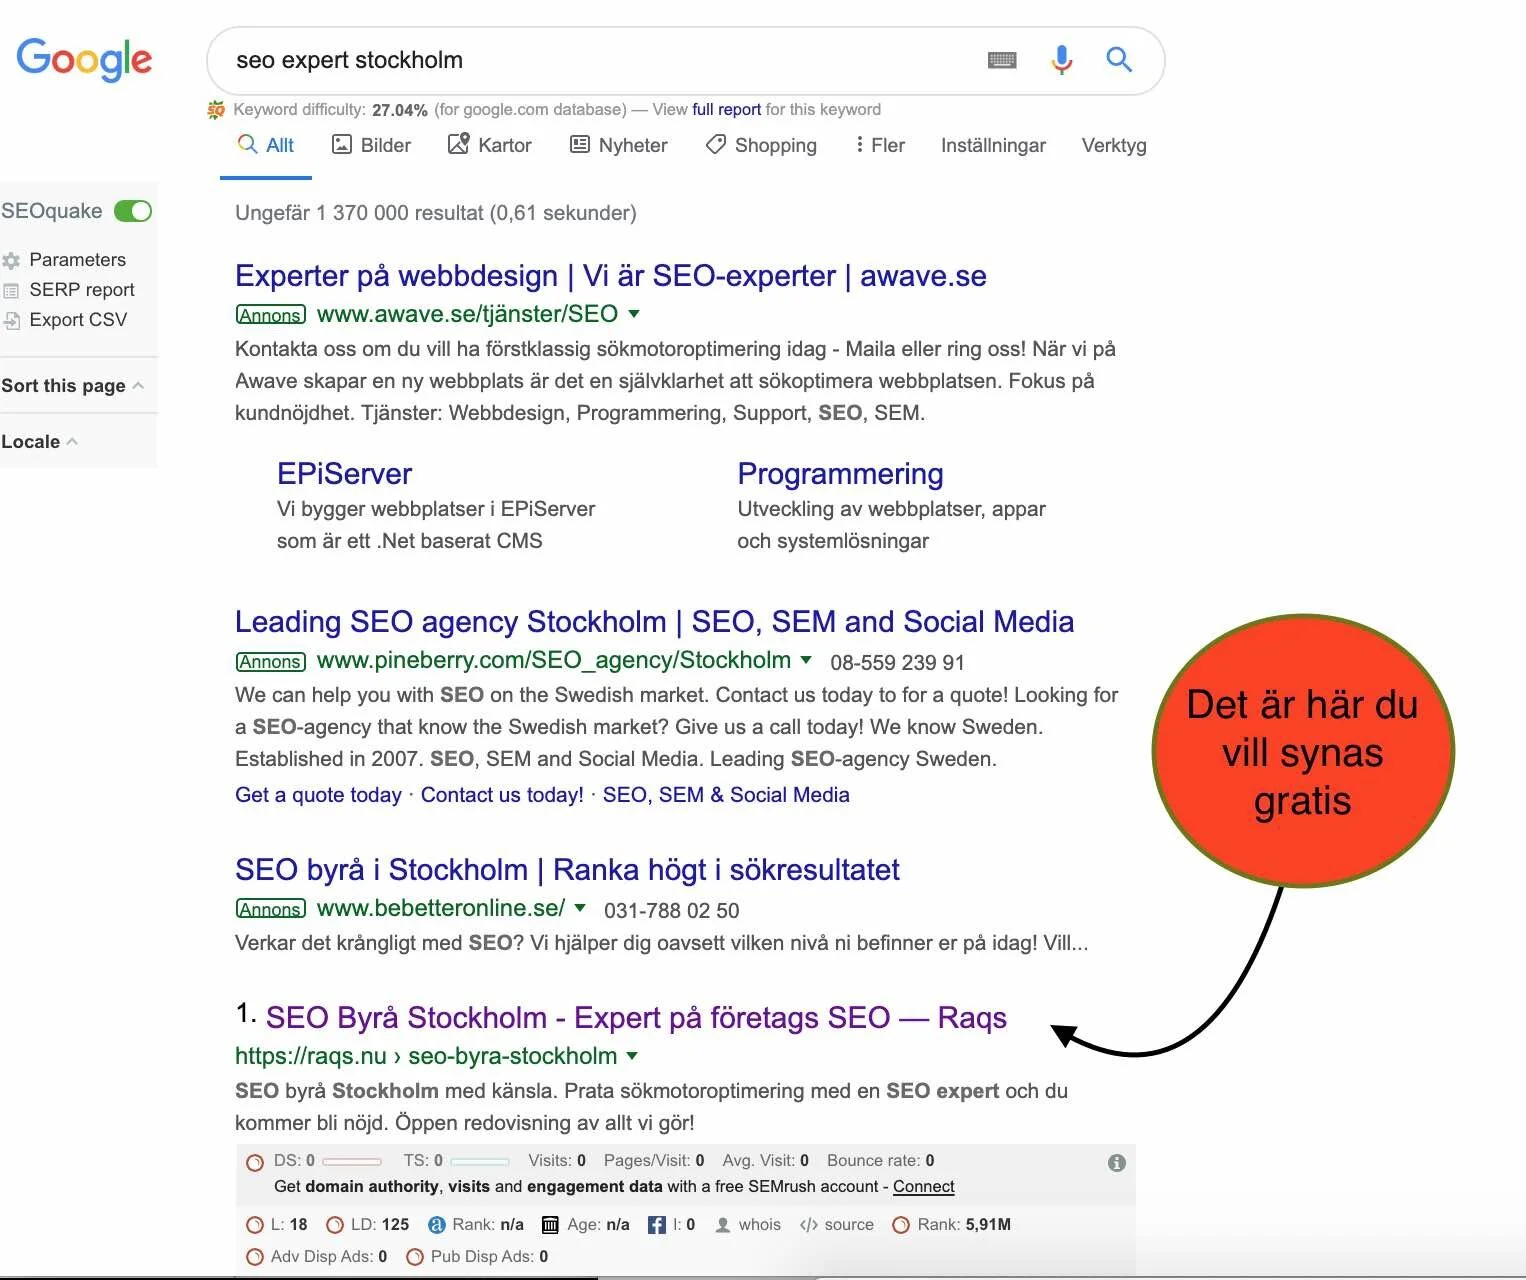Viewport: 1526px width, 1280px height.
Task: Switch to the Nyheter tab
Action: pos(618,145)
